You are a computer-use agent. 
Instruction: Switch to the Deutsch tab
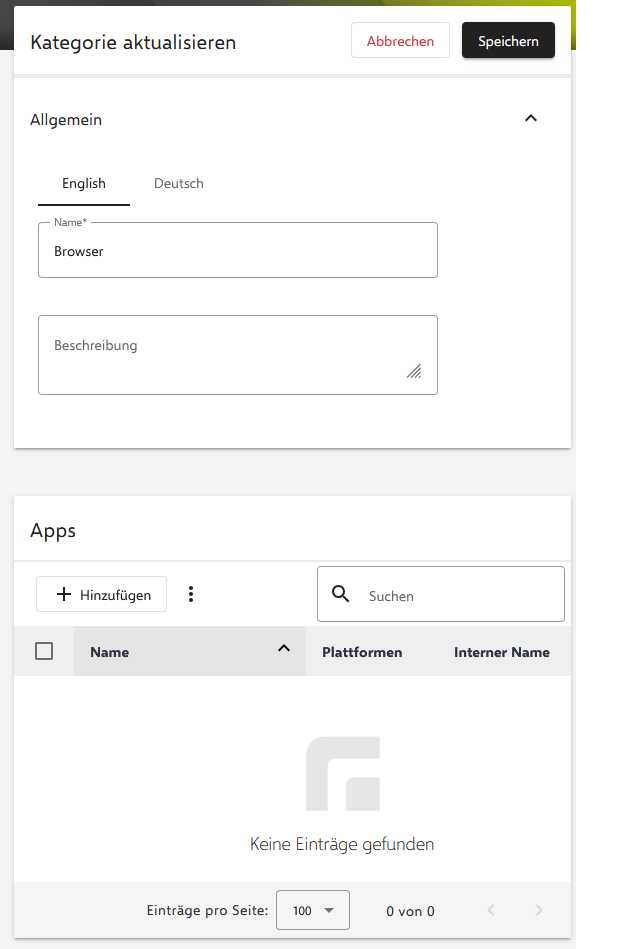pos(179,184)
